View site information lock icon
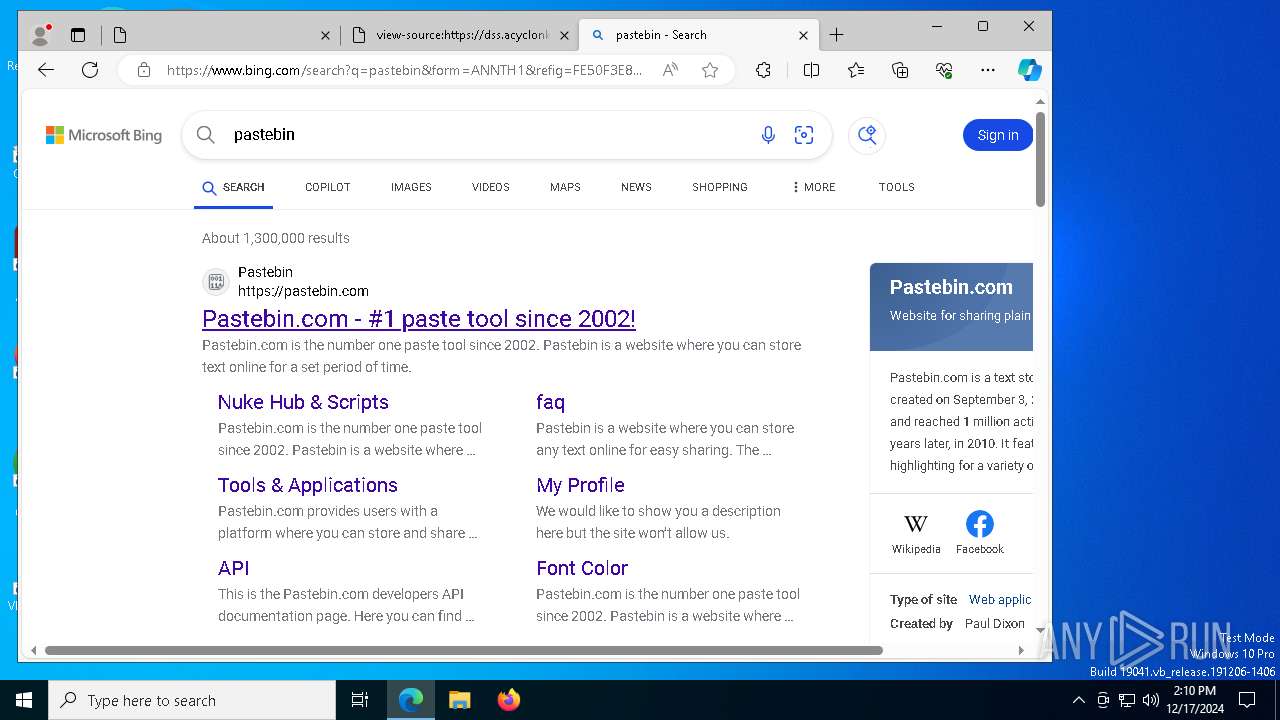Image resolution: width=1280 pixels, height=720 pixels. [x=144, y=70]
